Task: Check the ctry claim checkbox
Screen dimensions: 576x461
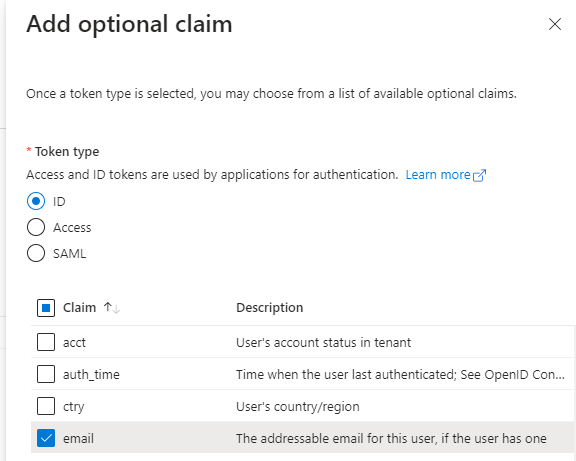Action: tap(46, 406)
